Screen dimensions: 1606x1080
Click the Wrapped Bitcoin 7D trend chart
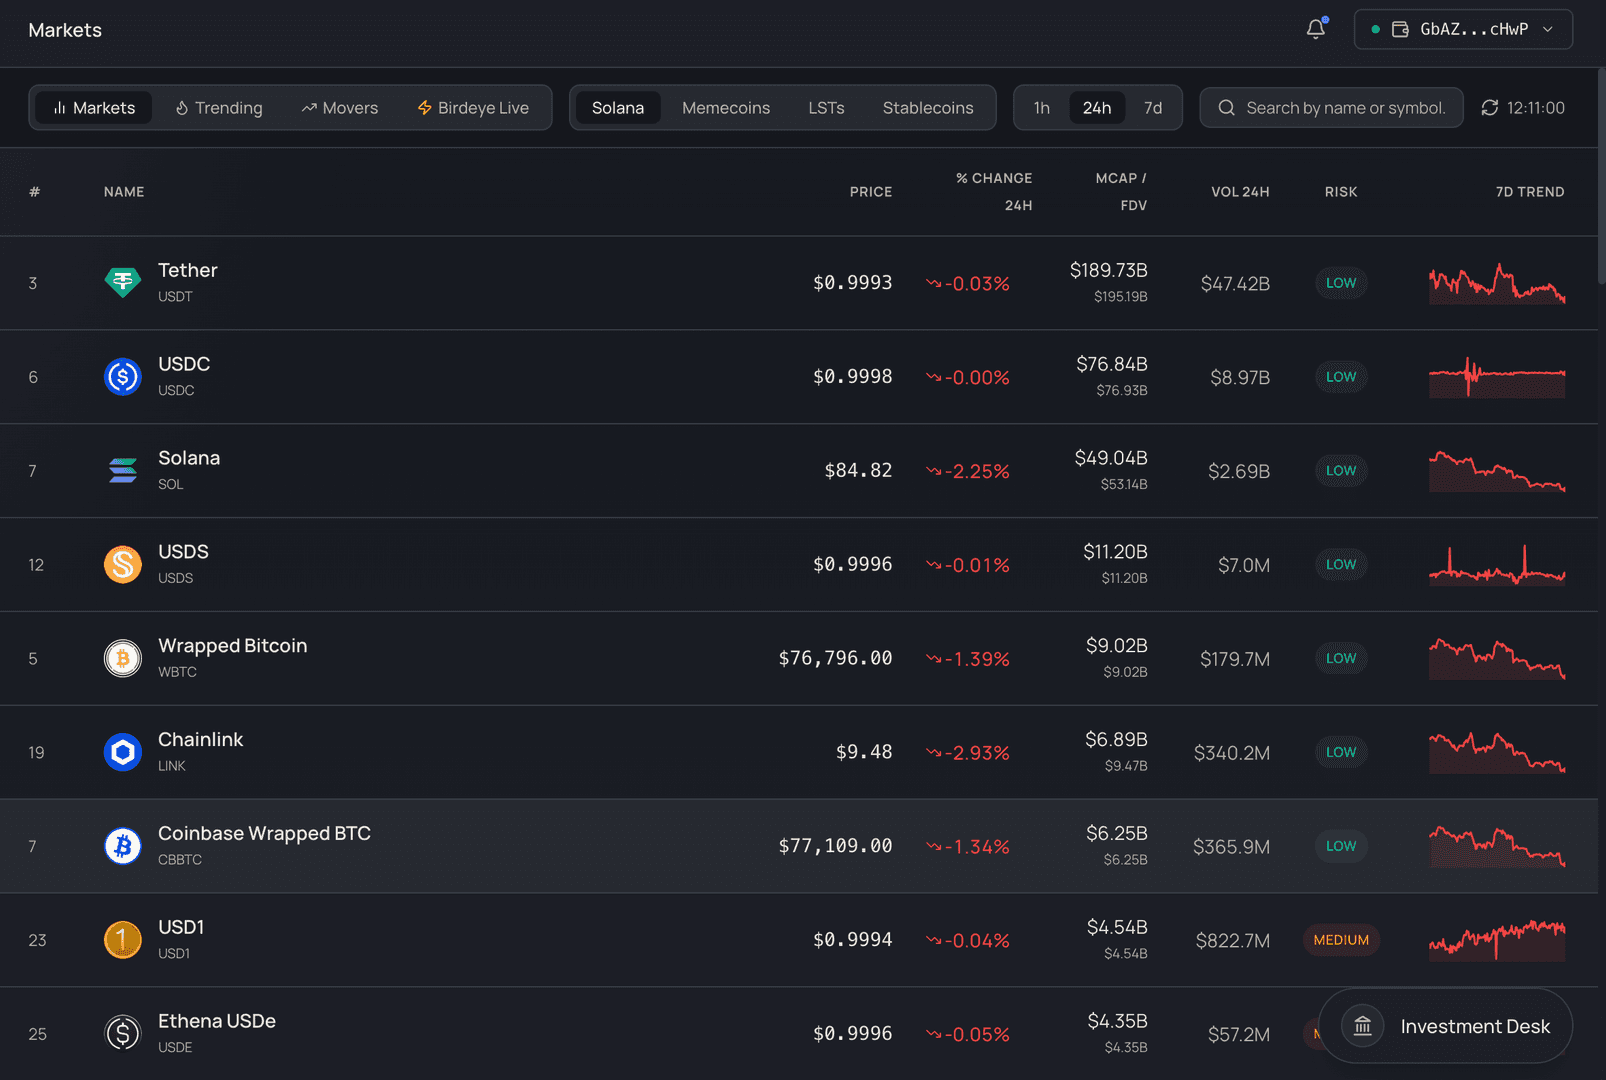[x=1497, y=659]
